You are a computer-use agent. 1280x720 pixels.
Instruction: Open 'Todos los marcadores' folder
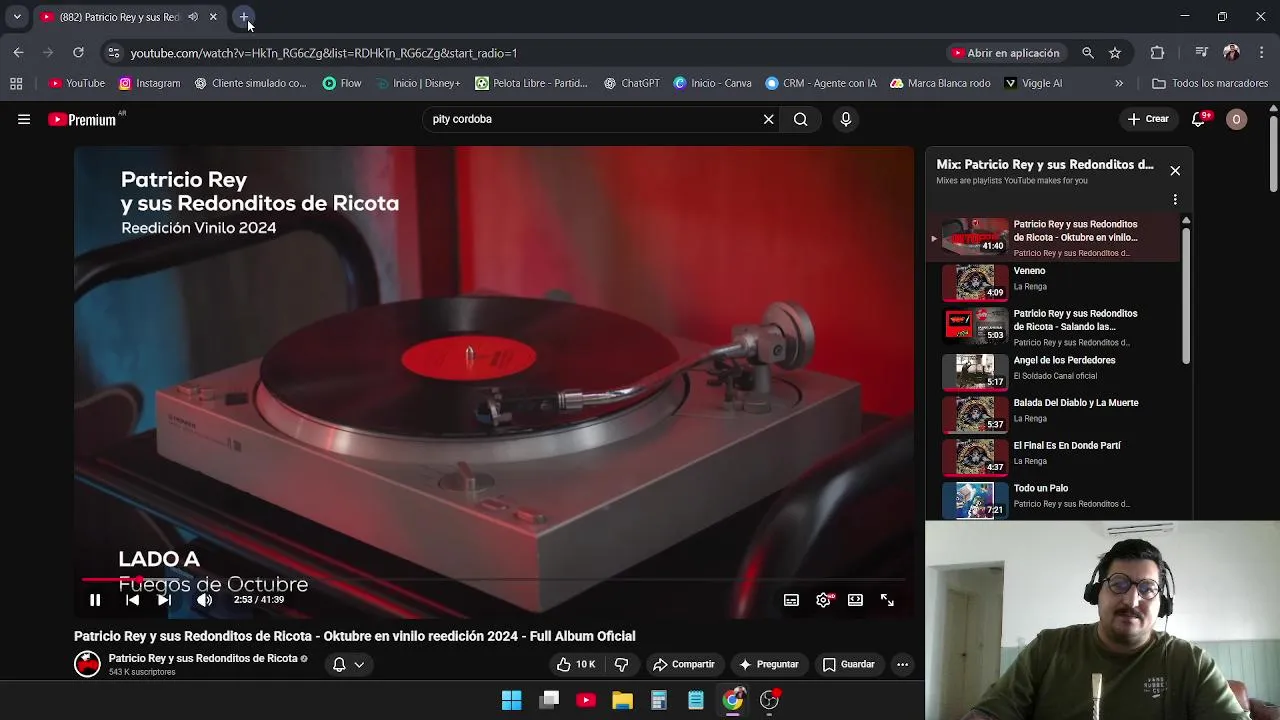tap(1210, 83)
